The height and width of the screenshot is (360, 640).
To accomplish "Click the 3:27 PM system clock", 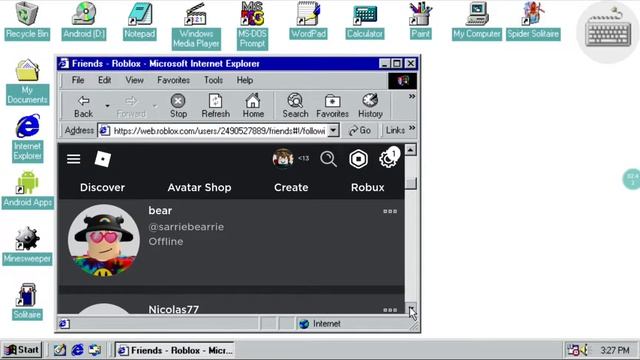I will click(x=615, y=350).
